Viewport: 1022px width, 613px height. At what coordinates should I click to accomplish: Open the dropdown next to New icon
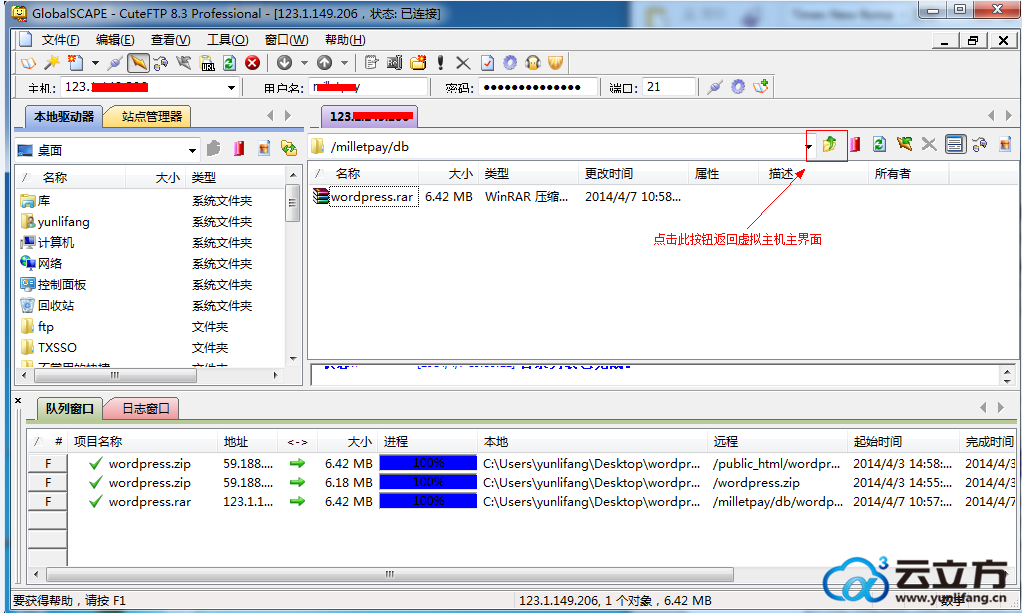point(95,63)
